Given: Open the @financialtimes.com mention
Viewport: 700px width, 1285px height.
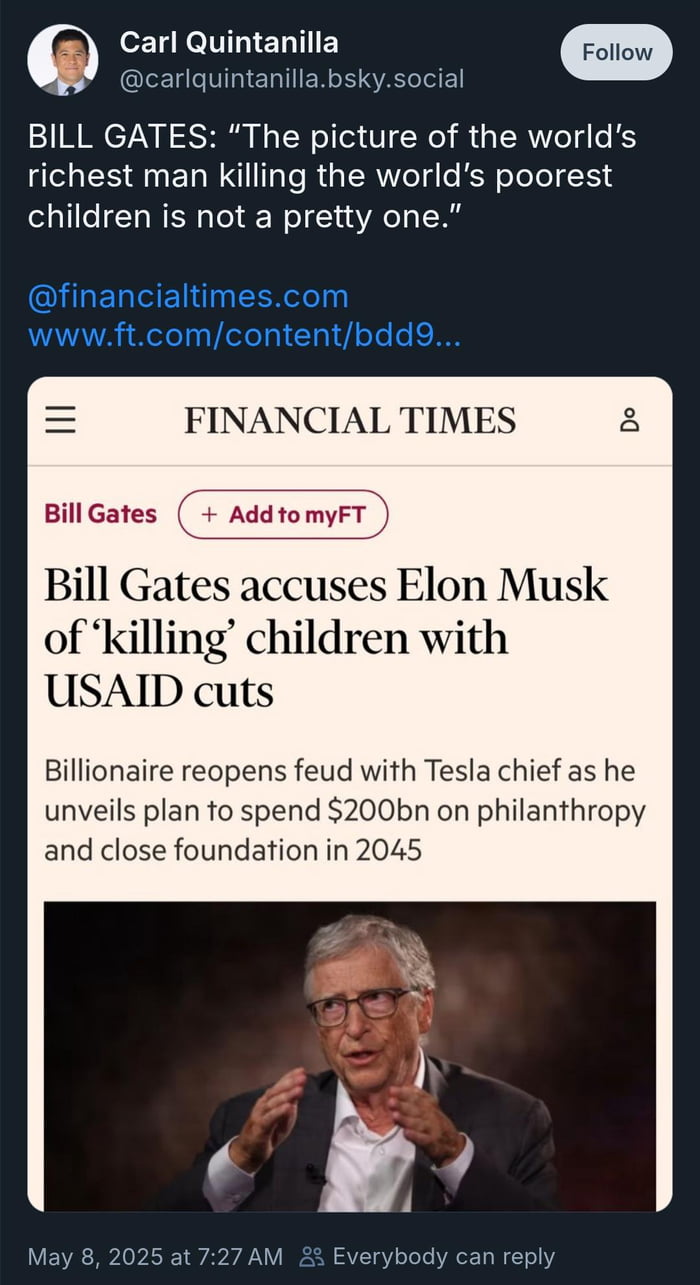Looking at the screenshot, I should tap(188, 297).
